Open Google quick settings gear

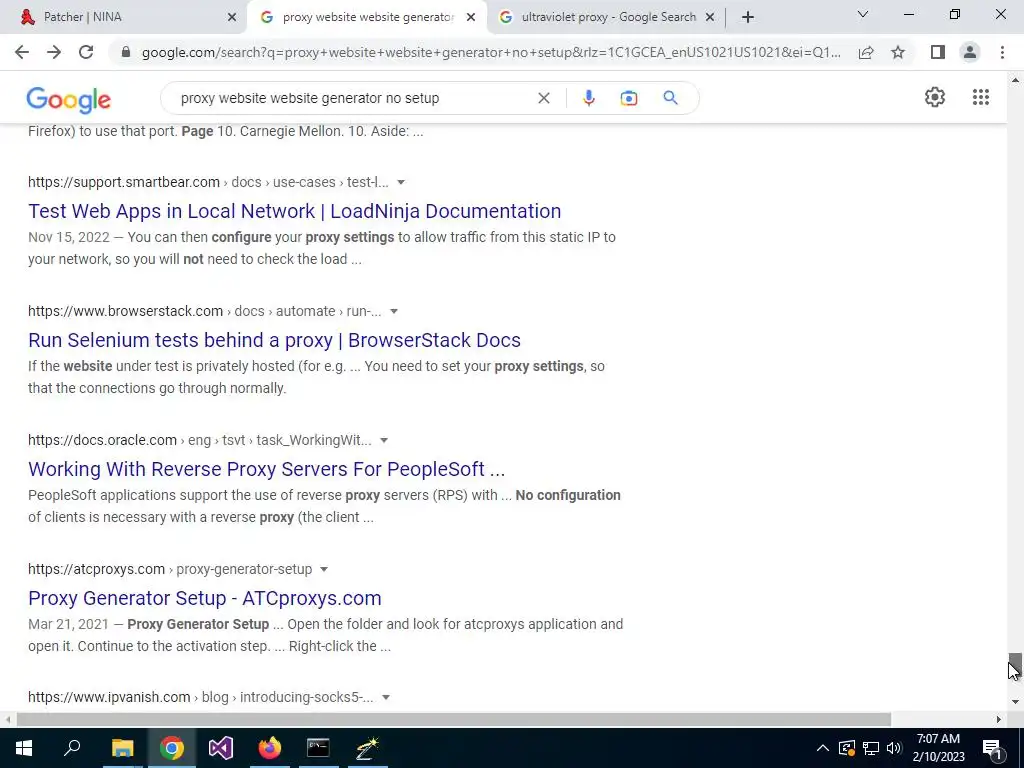(x=935, y=97)
